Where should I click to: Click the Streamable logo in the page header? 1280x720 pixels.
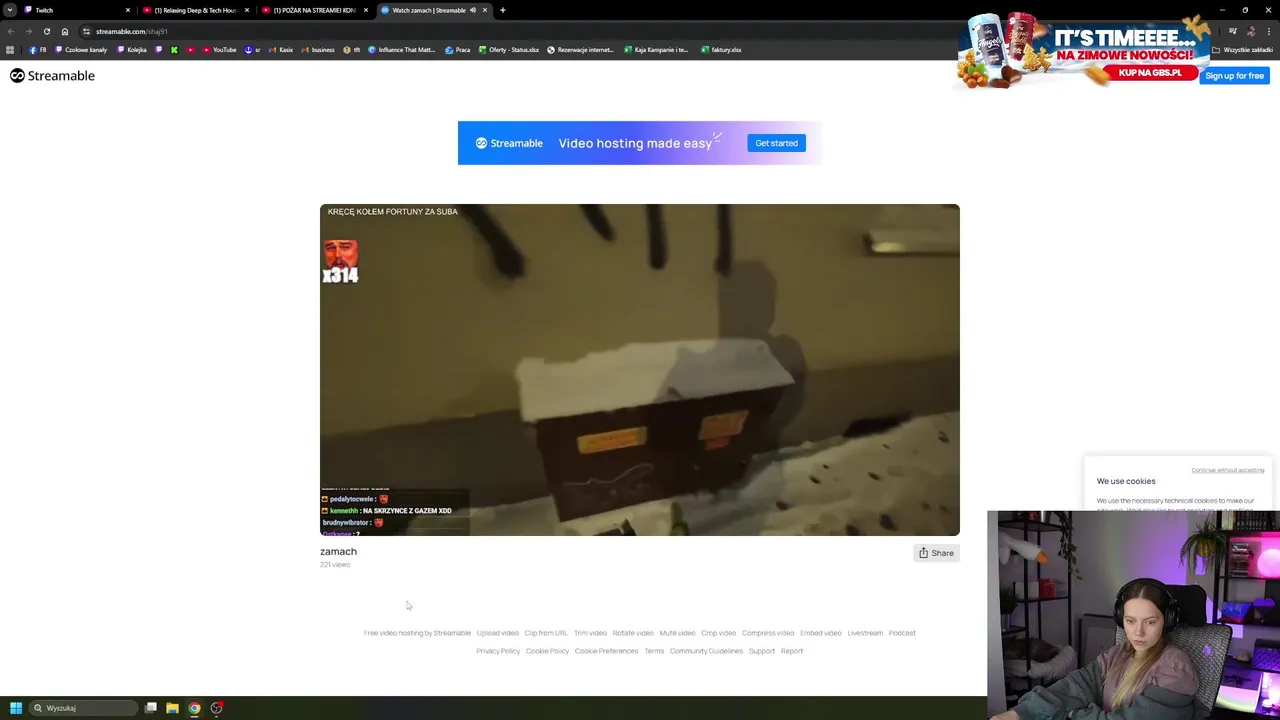52,76
